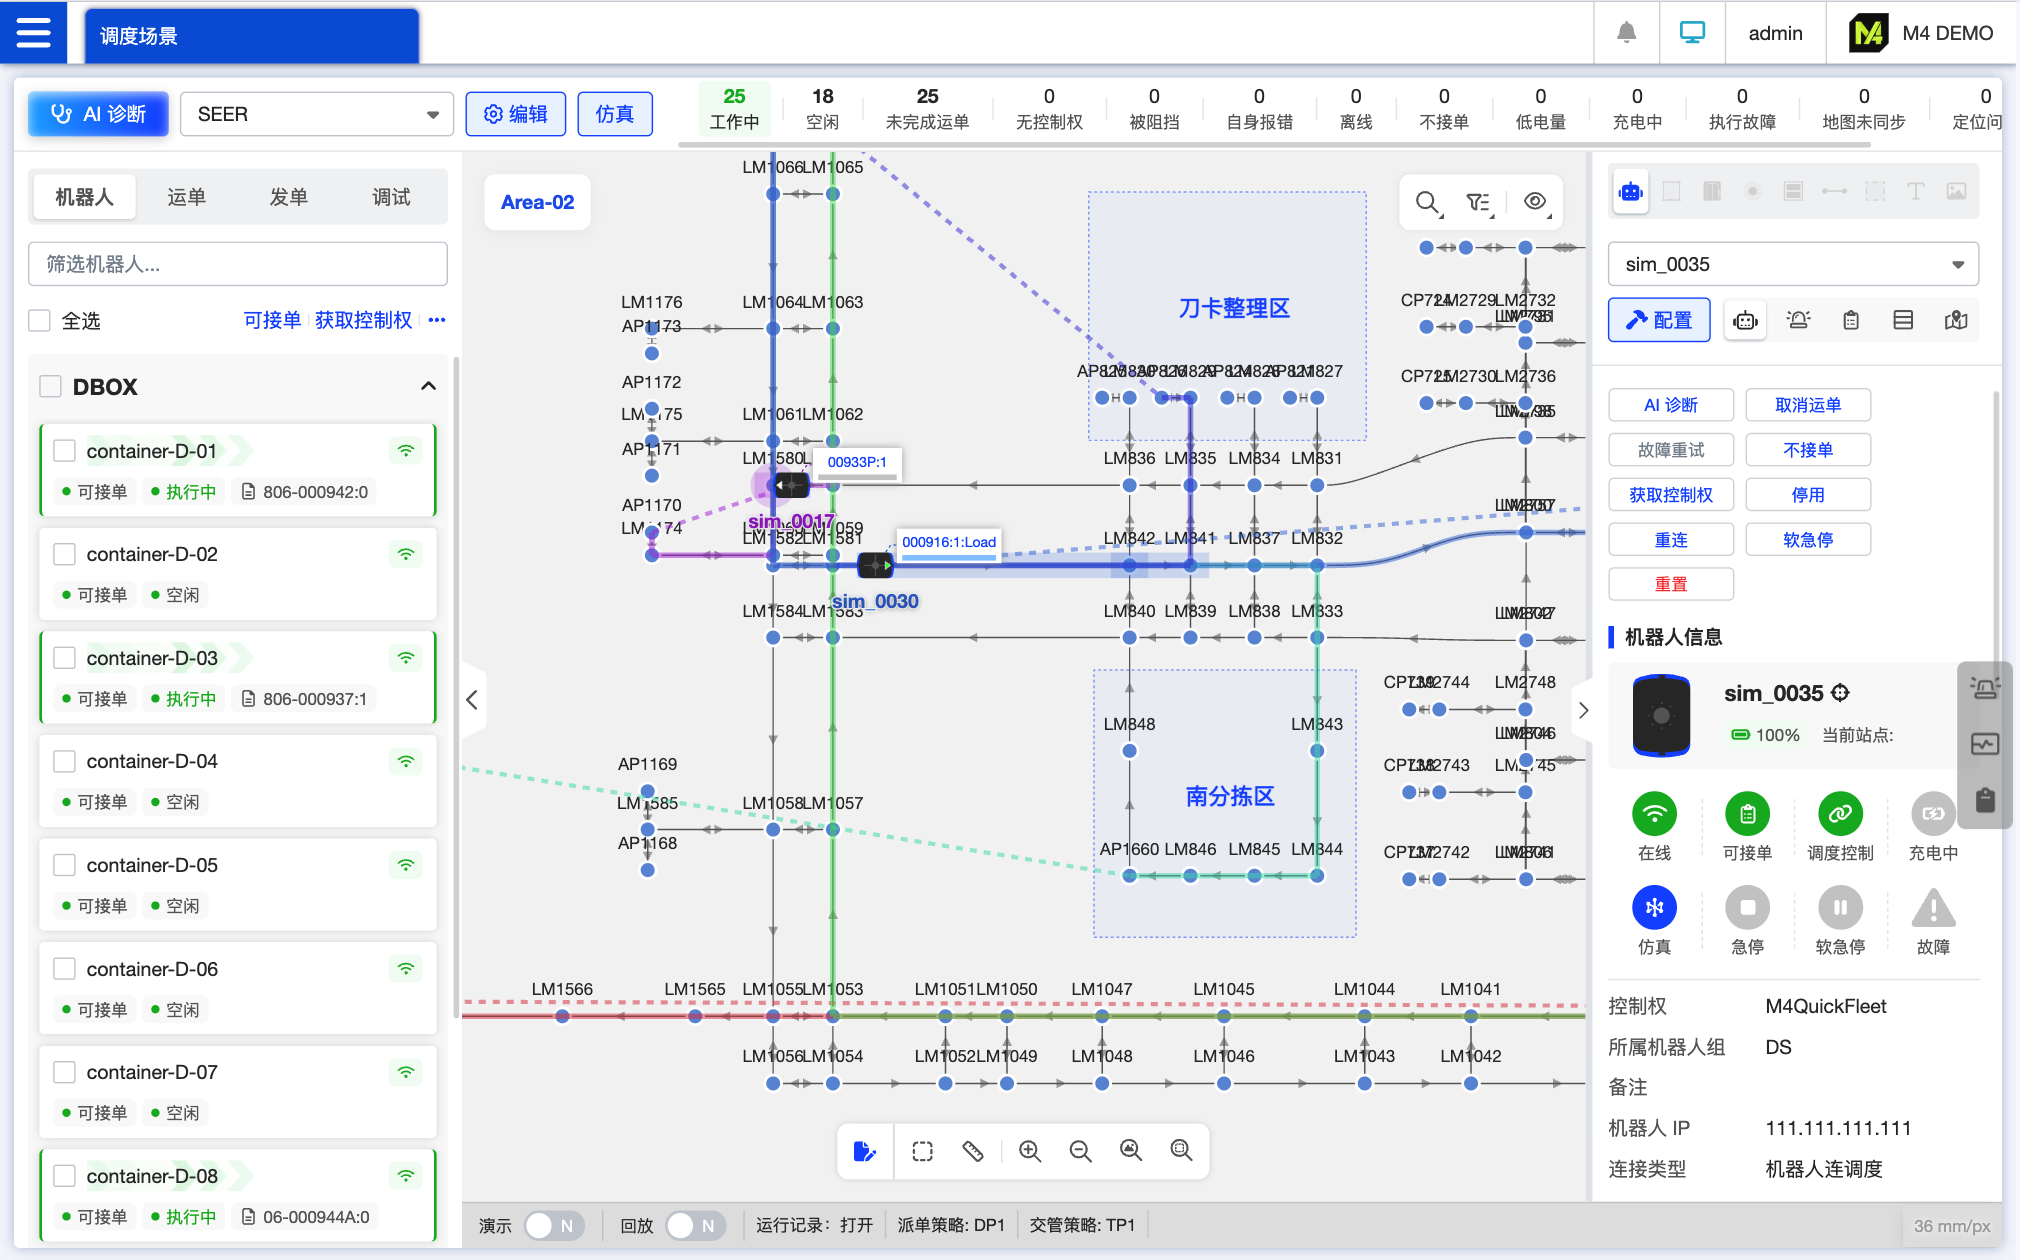Click the 筛选机器人 filter input
The width and height of the screenshot is (2020, 1260).
pos(237,264)
